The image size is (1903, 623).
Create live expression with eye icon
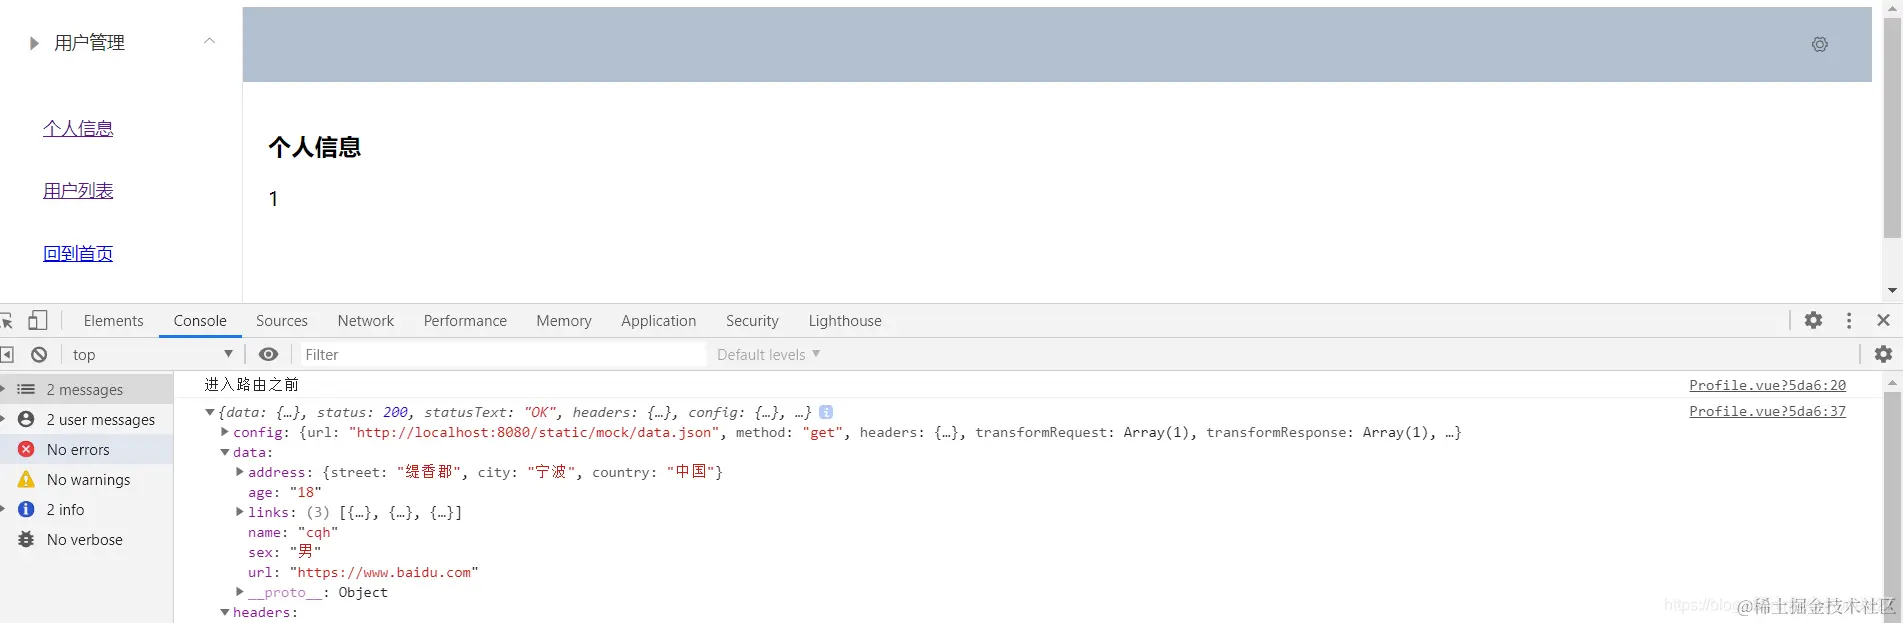click(x=268, y=354)
